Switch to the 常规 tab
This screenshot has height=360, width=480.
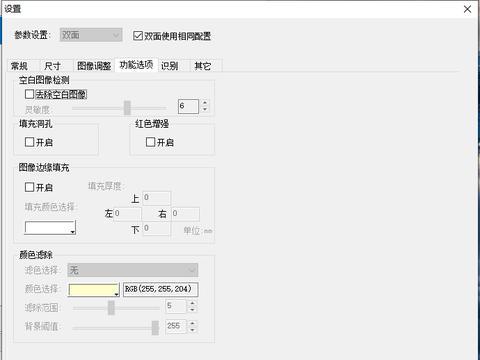pos(19,66)
